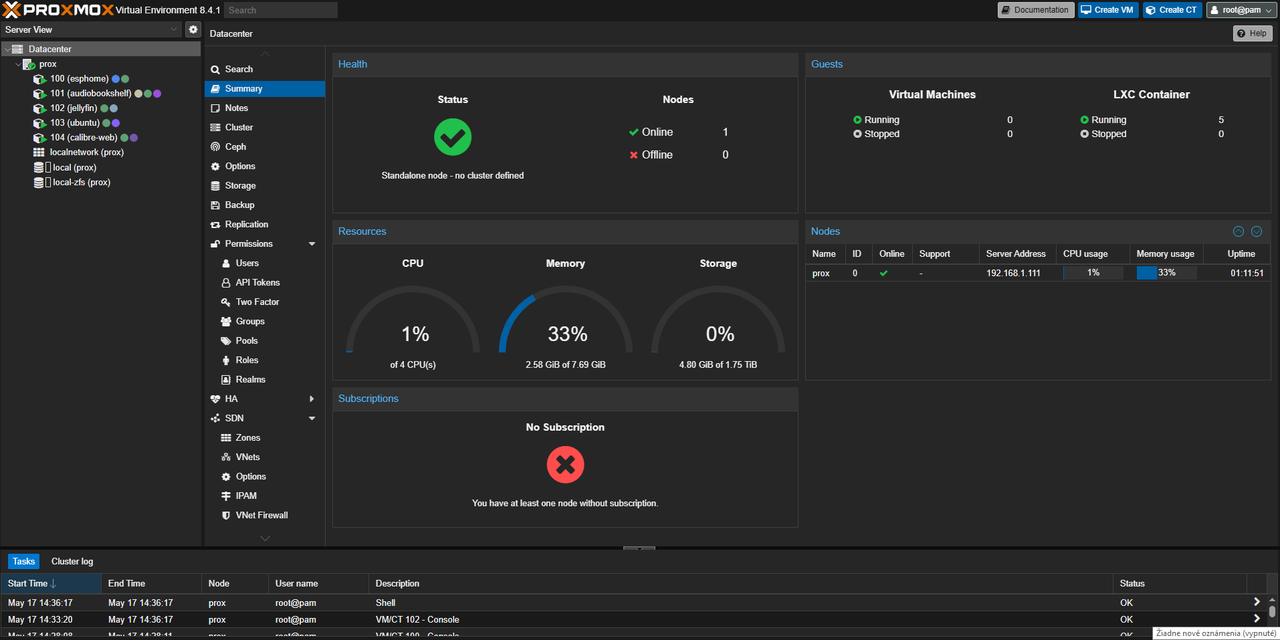Select container 103 (ubuntu)
Screen dimensions: 1280x640
coord(74,123)
